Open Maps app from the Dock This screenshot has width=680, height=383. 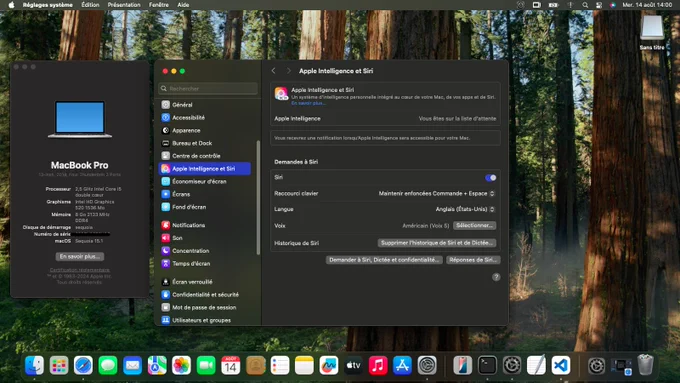click(157, 365)
